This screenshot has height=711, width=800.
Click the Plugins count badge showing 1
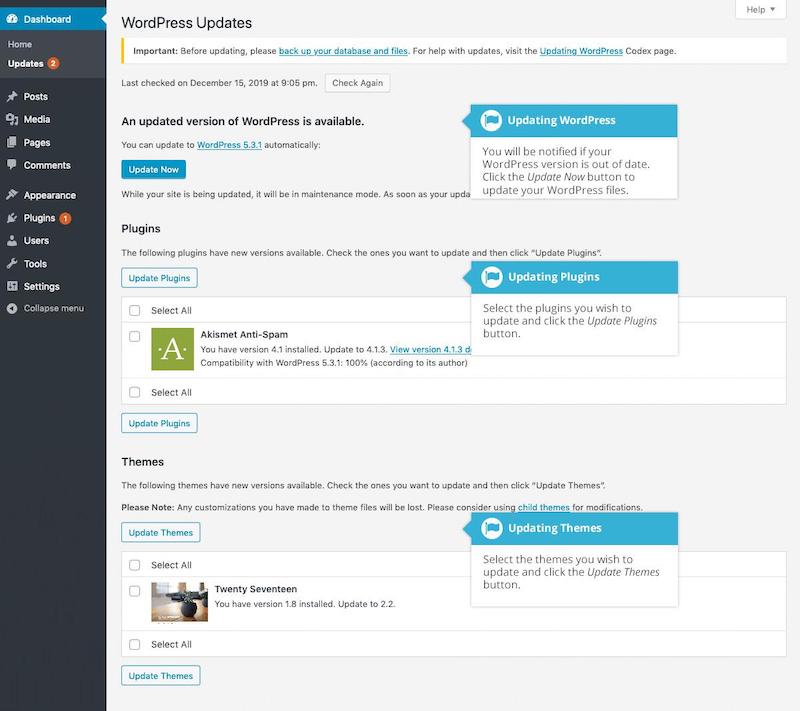tap(65, 218)
